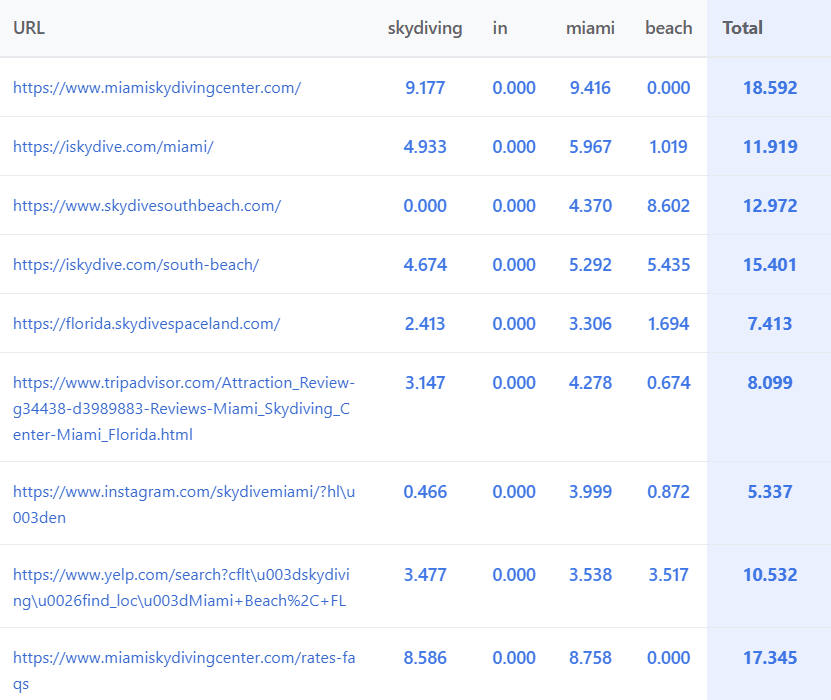831x700 pixels.
Task: Select total value 12.972
Action: [x=770, y=206]
